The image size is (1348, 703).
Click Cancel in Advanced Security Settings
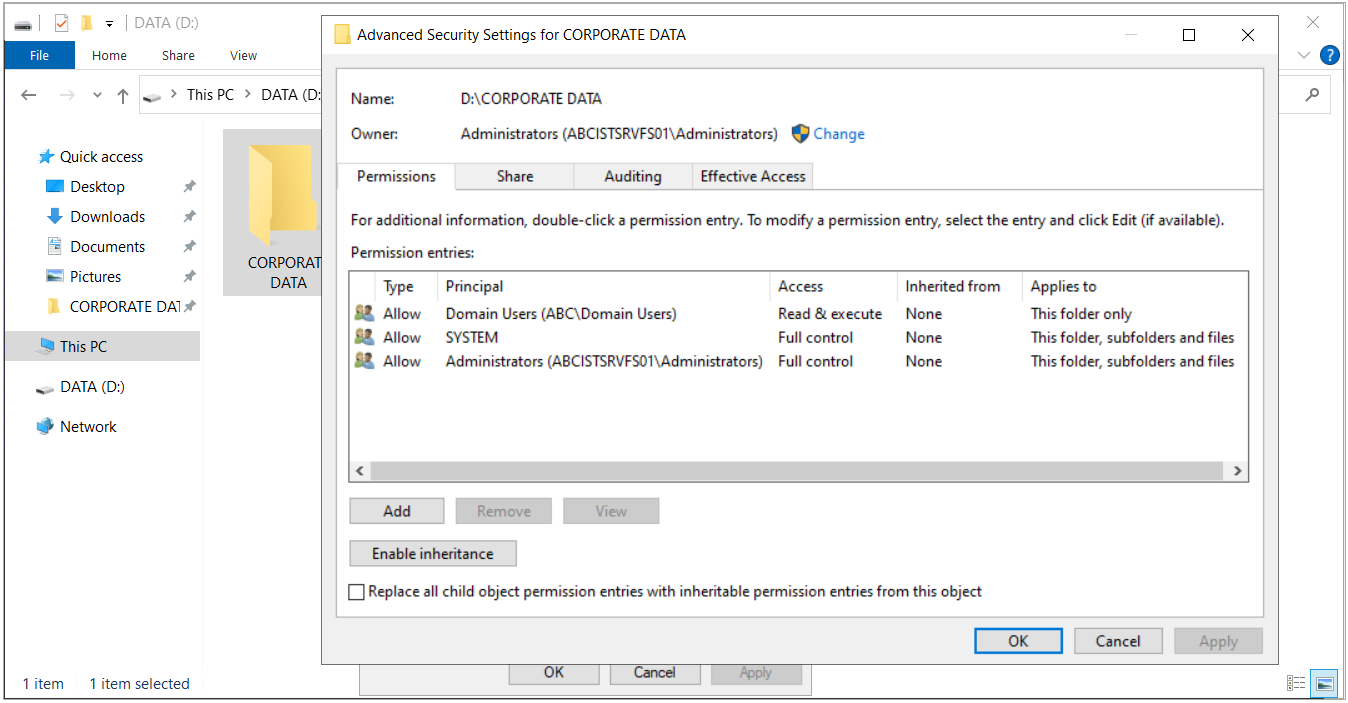click(1118, 642)
